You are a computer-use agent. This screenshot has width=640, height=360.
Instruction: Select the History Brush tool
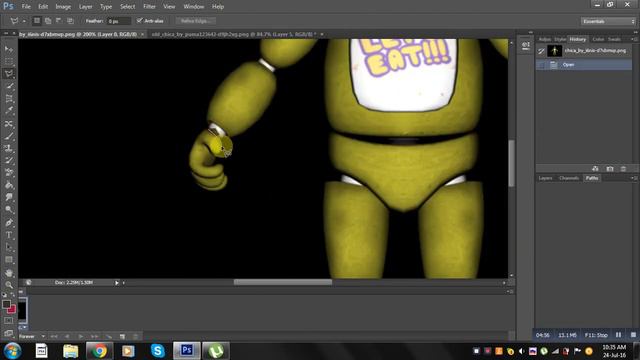[9, 160]
